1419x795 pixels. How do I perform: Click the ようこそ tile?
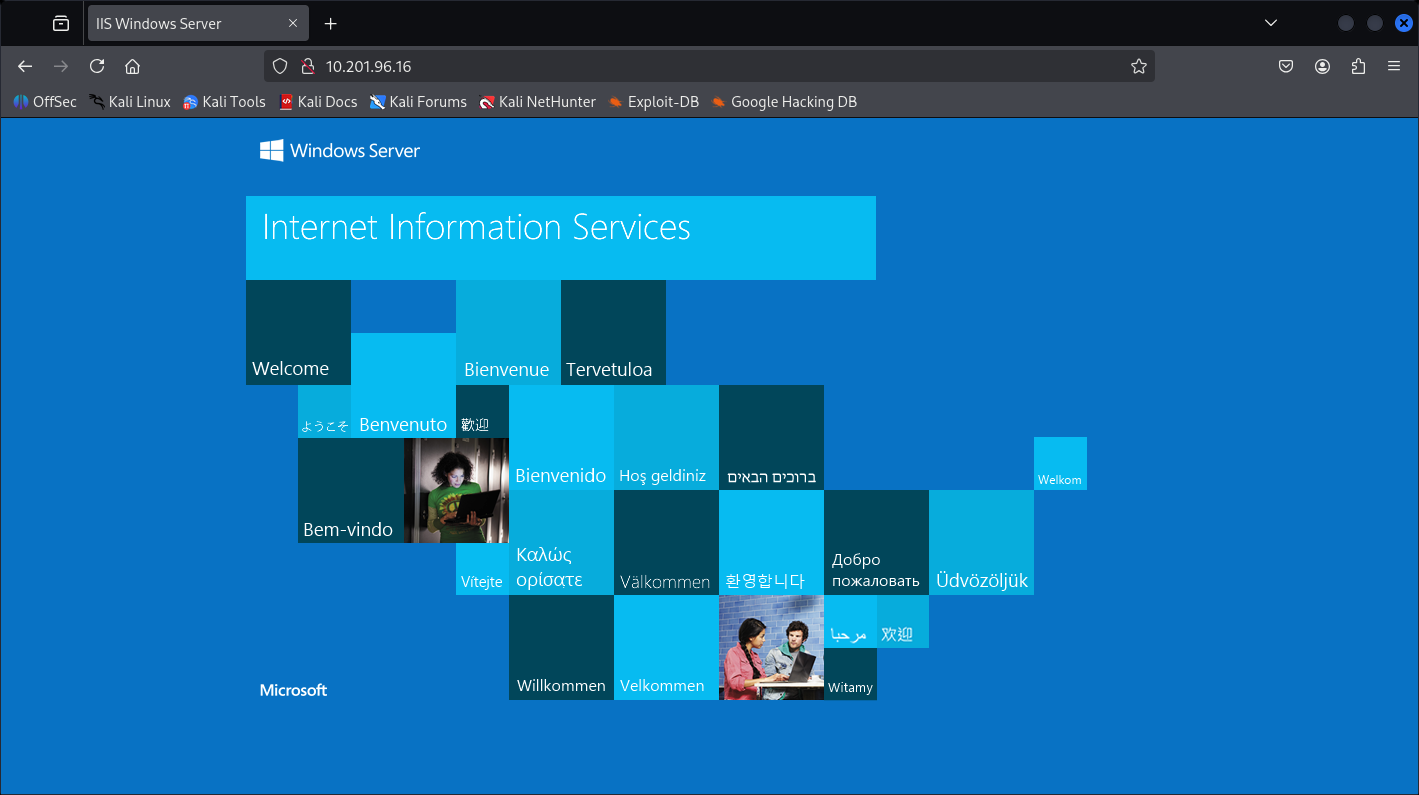click(x=324, y=411)
